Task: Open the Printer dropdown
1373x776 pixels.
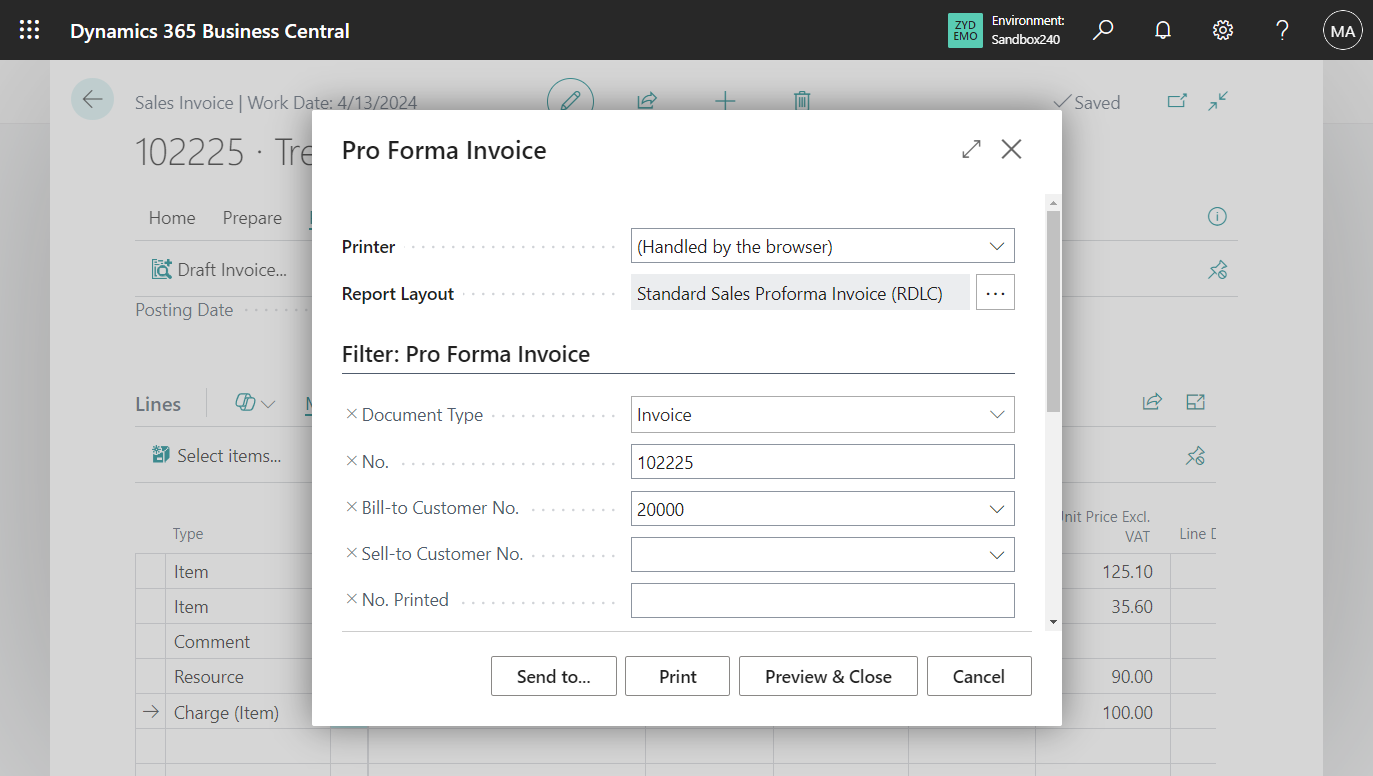Action: (x=997, y=245)
